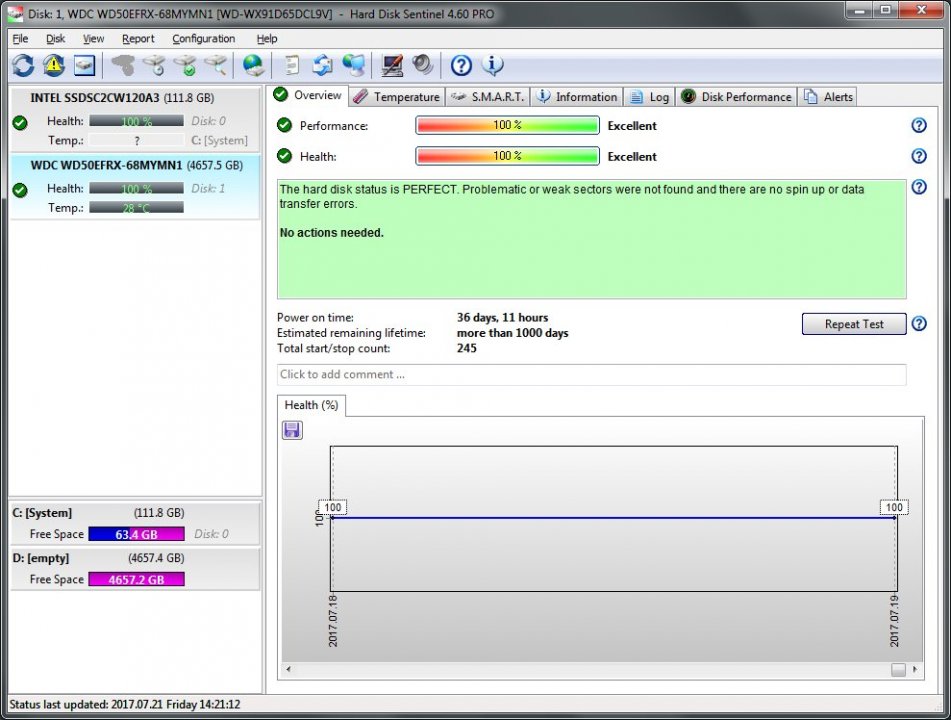Click the 2017.07.19 graph date label
Screen dimensions: 951x720
(x=895, y=621)
